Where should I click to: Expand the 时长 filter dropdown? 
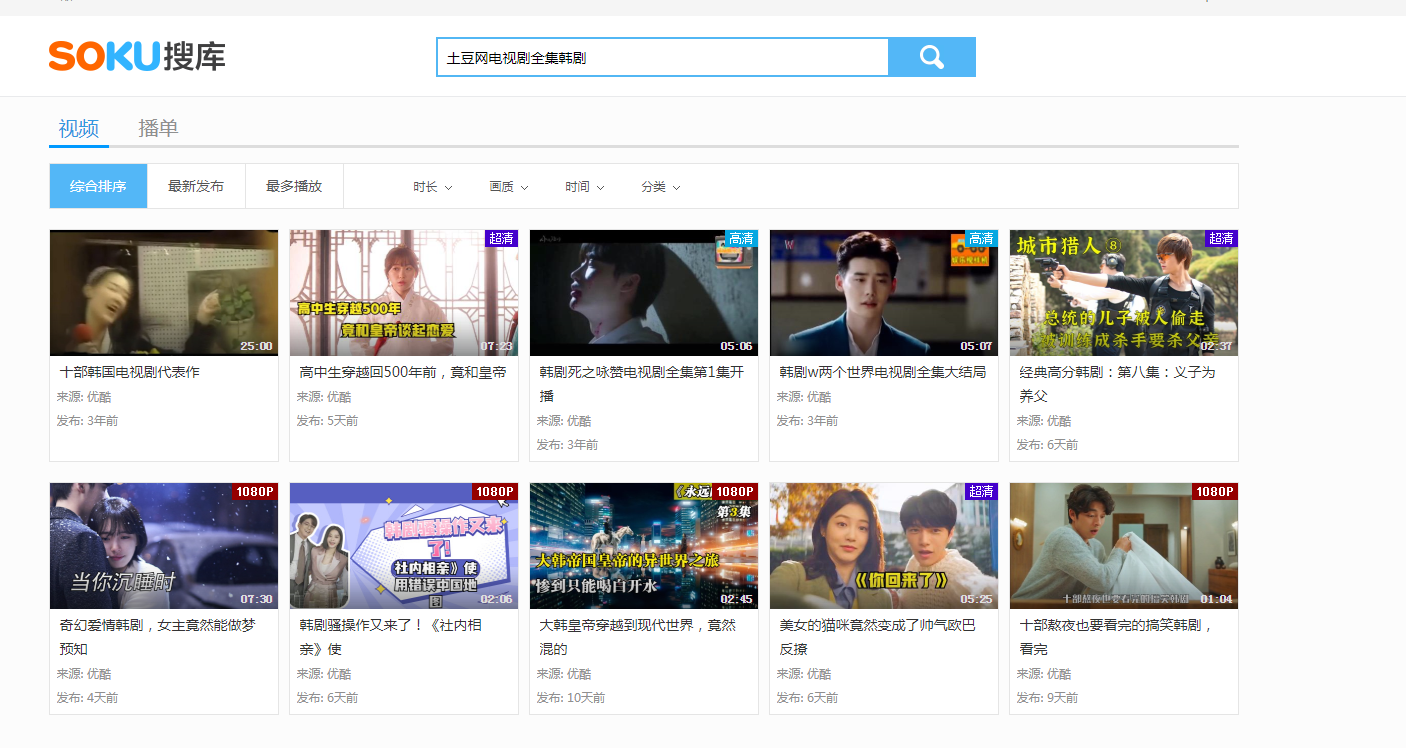tap(432, 187)
